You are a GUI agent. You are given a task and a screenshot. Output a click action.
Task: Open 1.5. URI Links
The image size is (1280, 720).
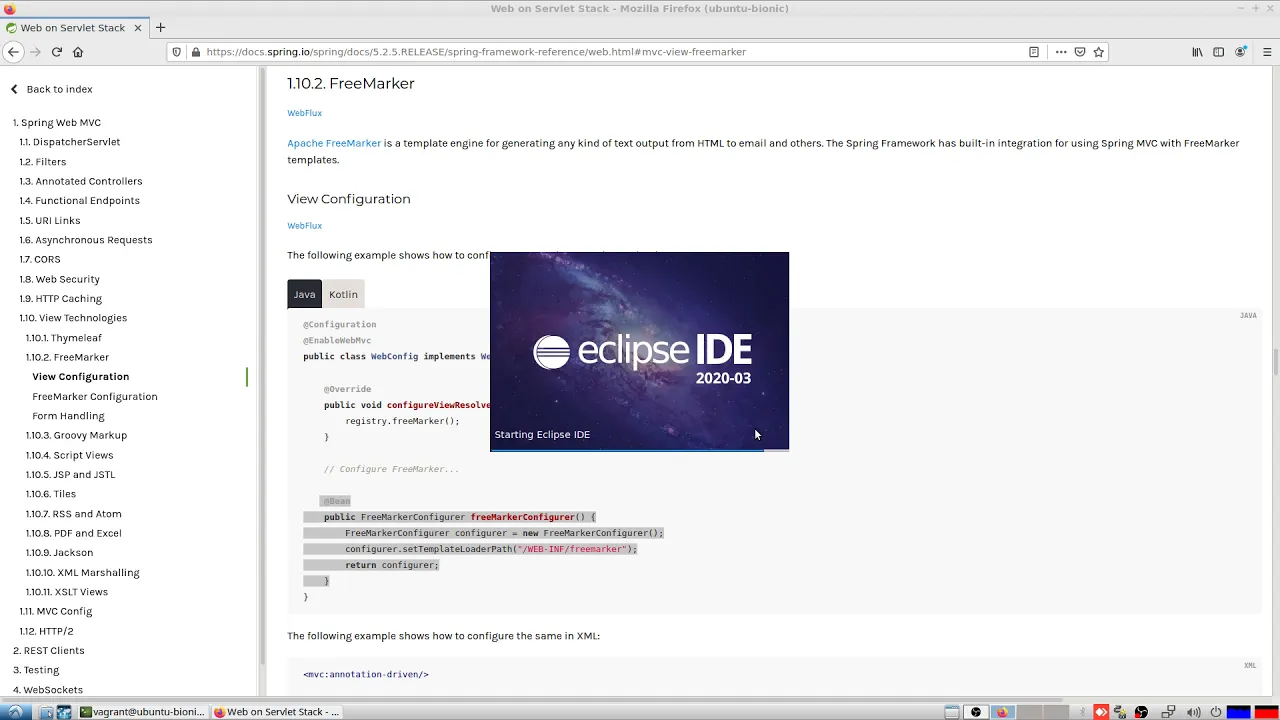(50, 220)
